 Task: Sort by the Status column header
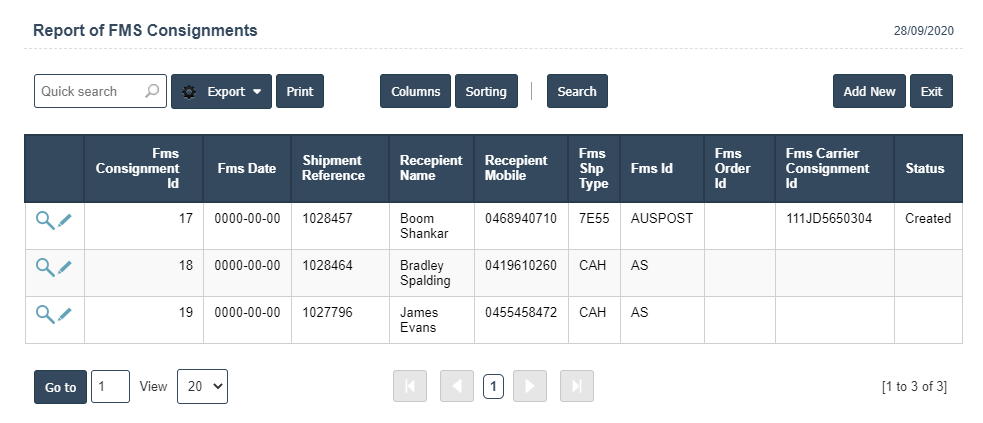point(924,169)
